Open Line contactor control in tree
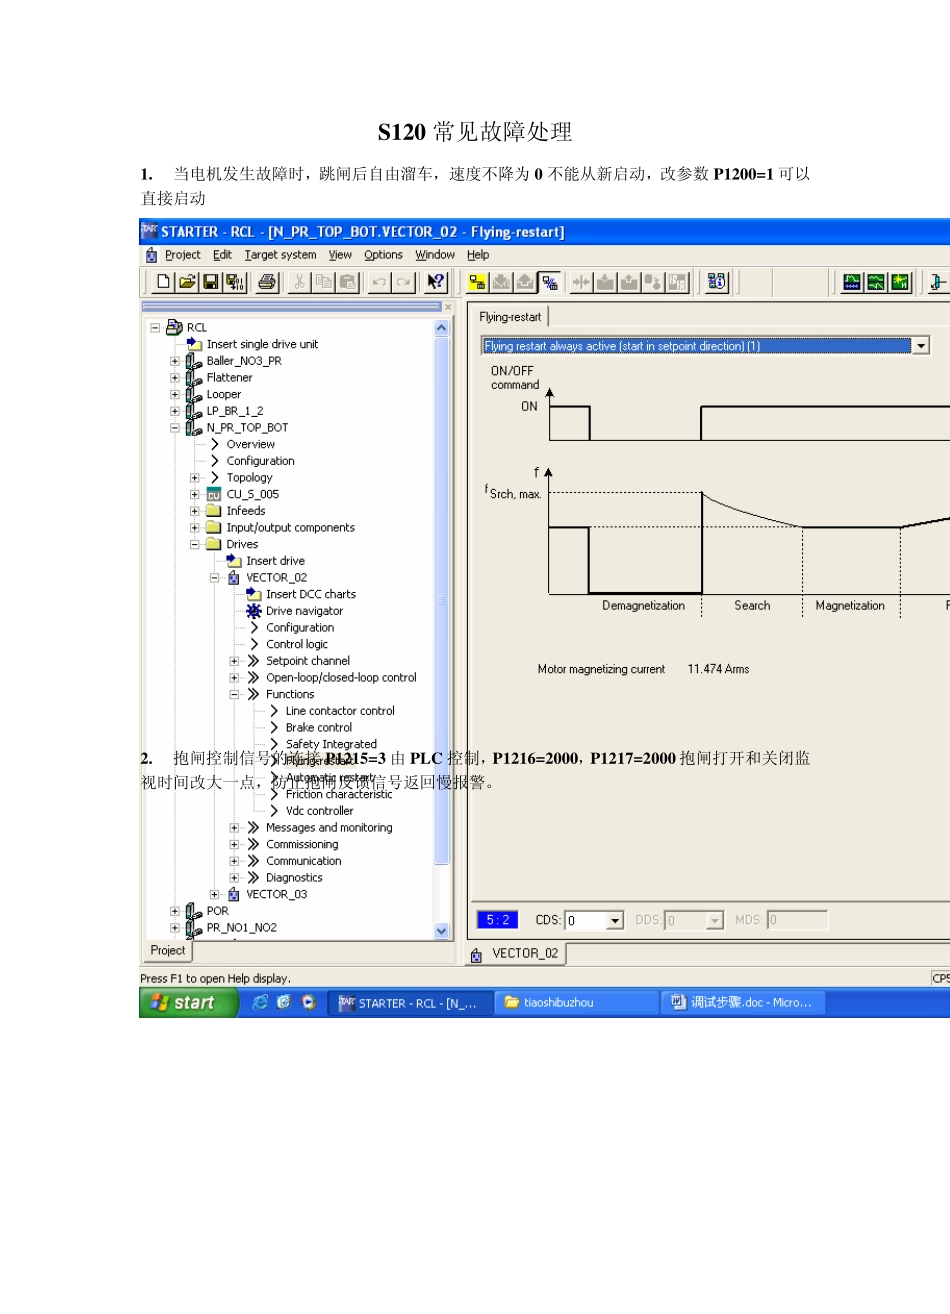 pyautogui.click(x=340, y=711)
